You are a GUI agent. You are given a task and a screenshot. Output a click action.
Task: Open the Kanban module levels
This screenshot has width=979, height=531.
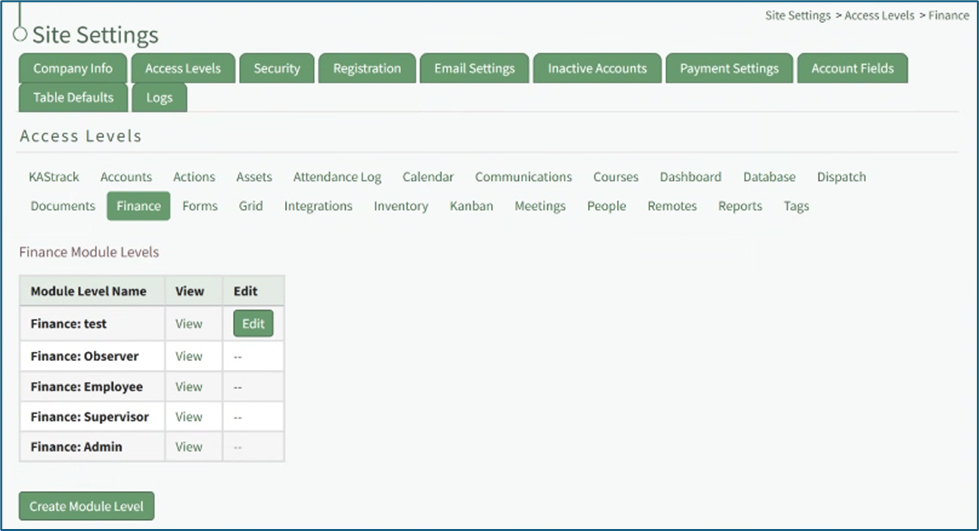(x=471, y=206)
